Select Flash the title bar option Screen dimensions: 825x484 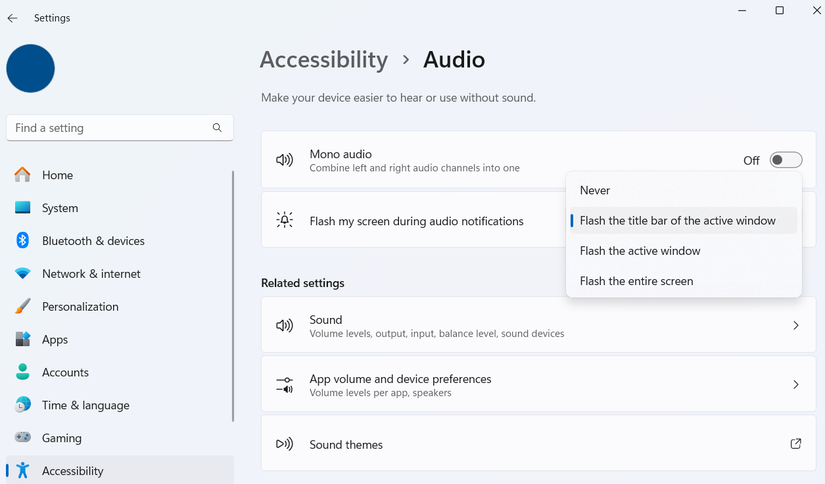(677, 221)
